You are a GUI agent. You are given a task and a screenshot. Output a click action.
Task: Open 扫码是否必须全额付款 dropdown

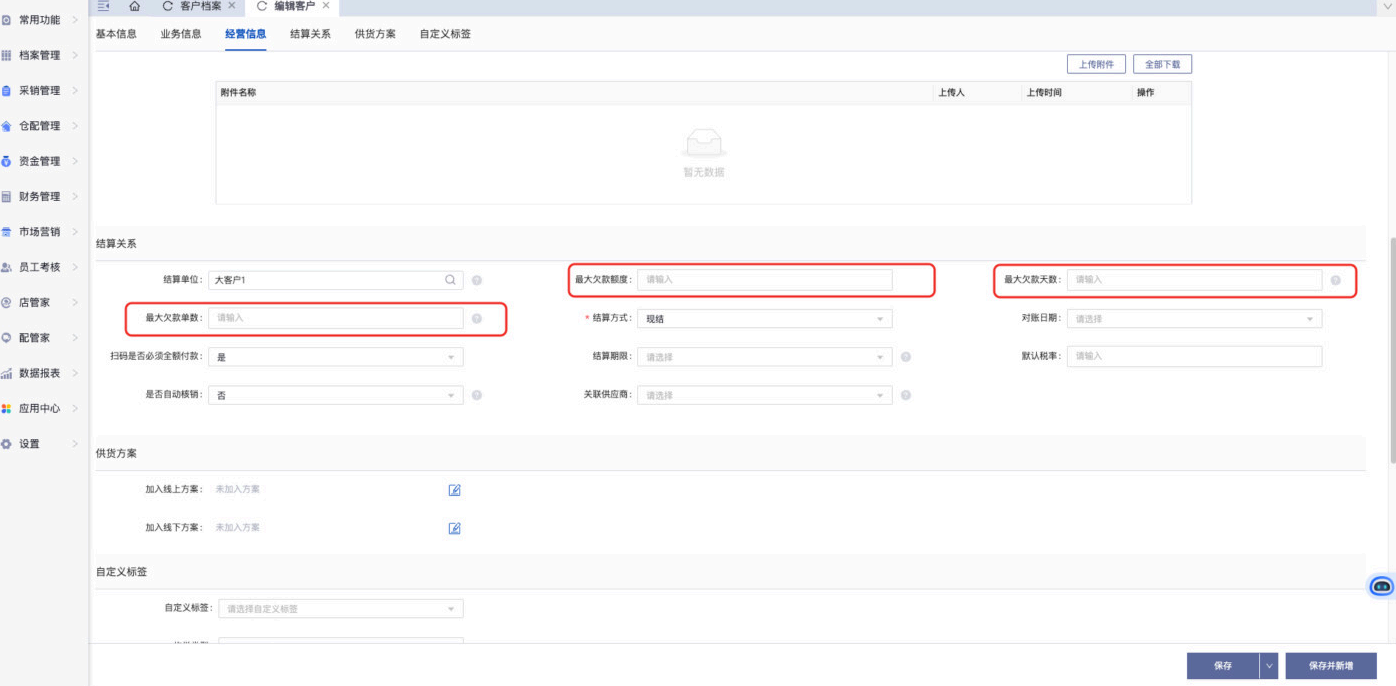[x=336, y=357]
